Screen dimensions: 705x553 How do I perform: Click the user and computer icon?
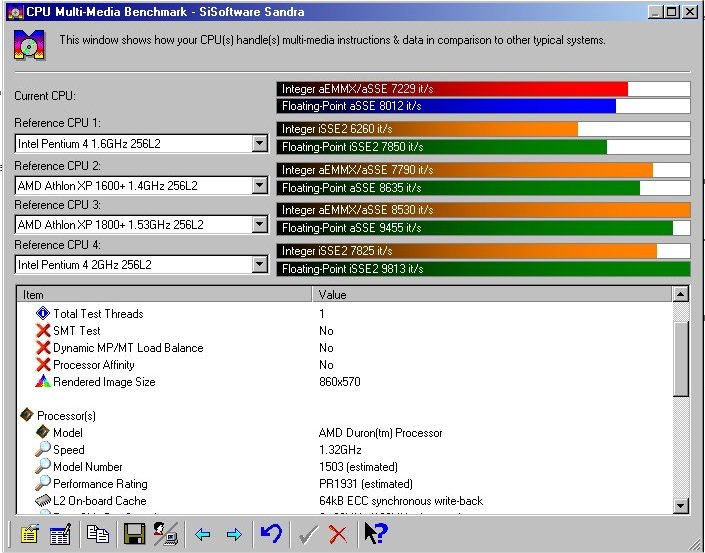(x=165, y=534)
